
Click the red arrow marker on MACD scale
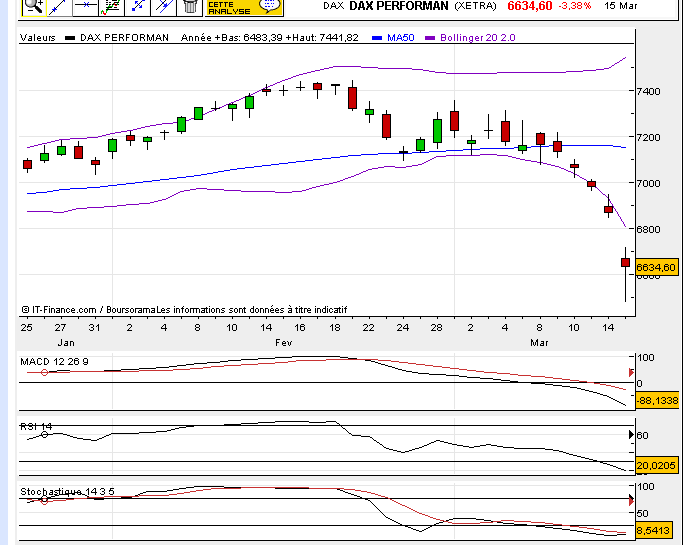pyautogui.click(x=631, y=373)
